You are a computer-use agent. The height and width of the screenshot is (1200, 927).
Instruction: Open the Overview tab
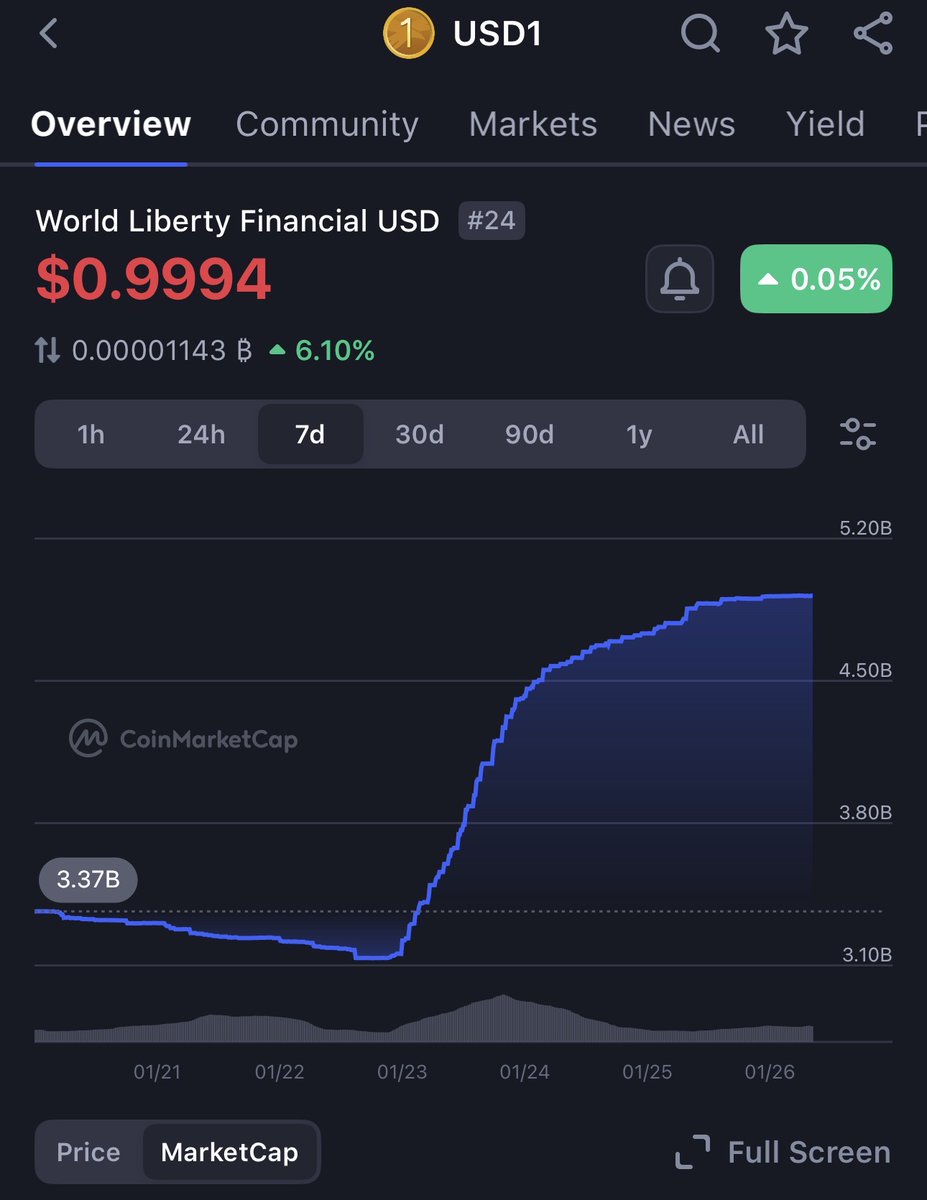111,124
